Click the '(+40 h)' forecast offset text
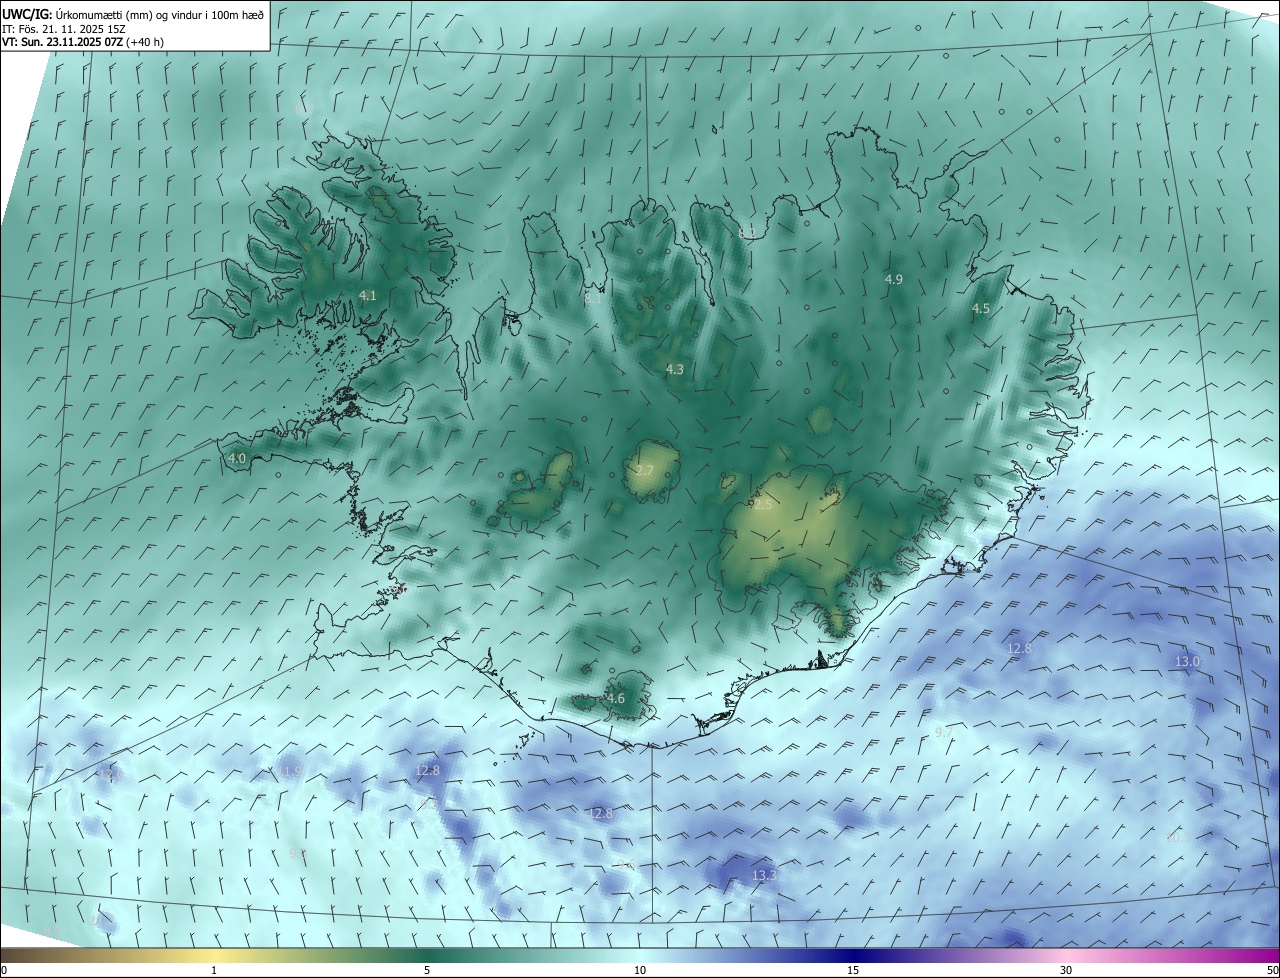Screen dimensions: 1280x978 click(x=146, y=42)
